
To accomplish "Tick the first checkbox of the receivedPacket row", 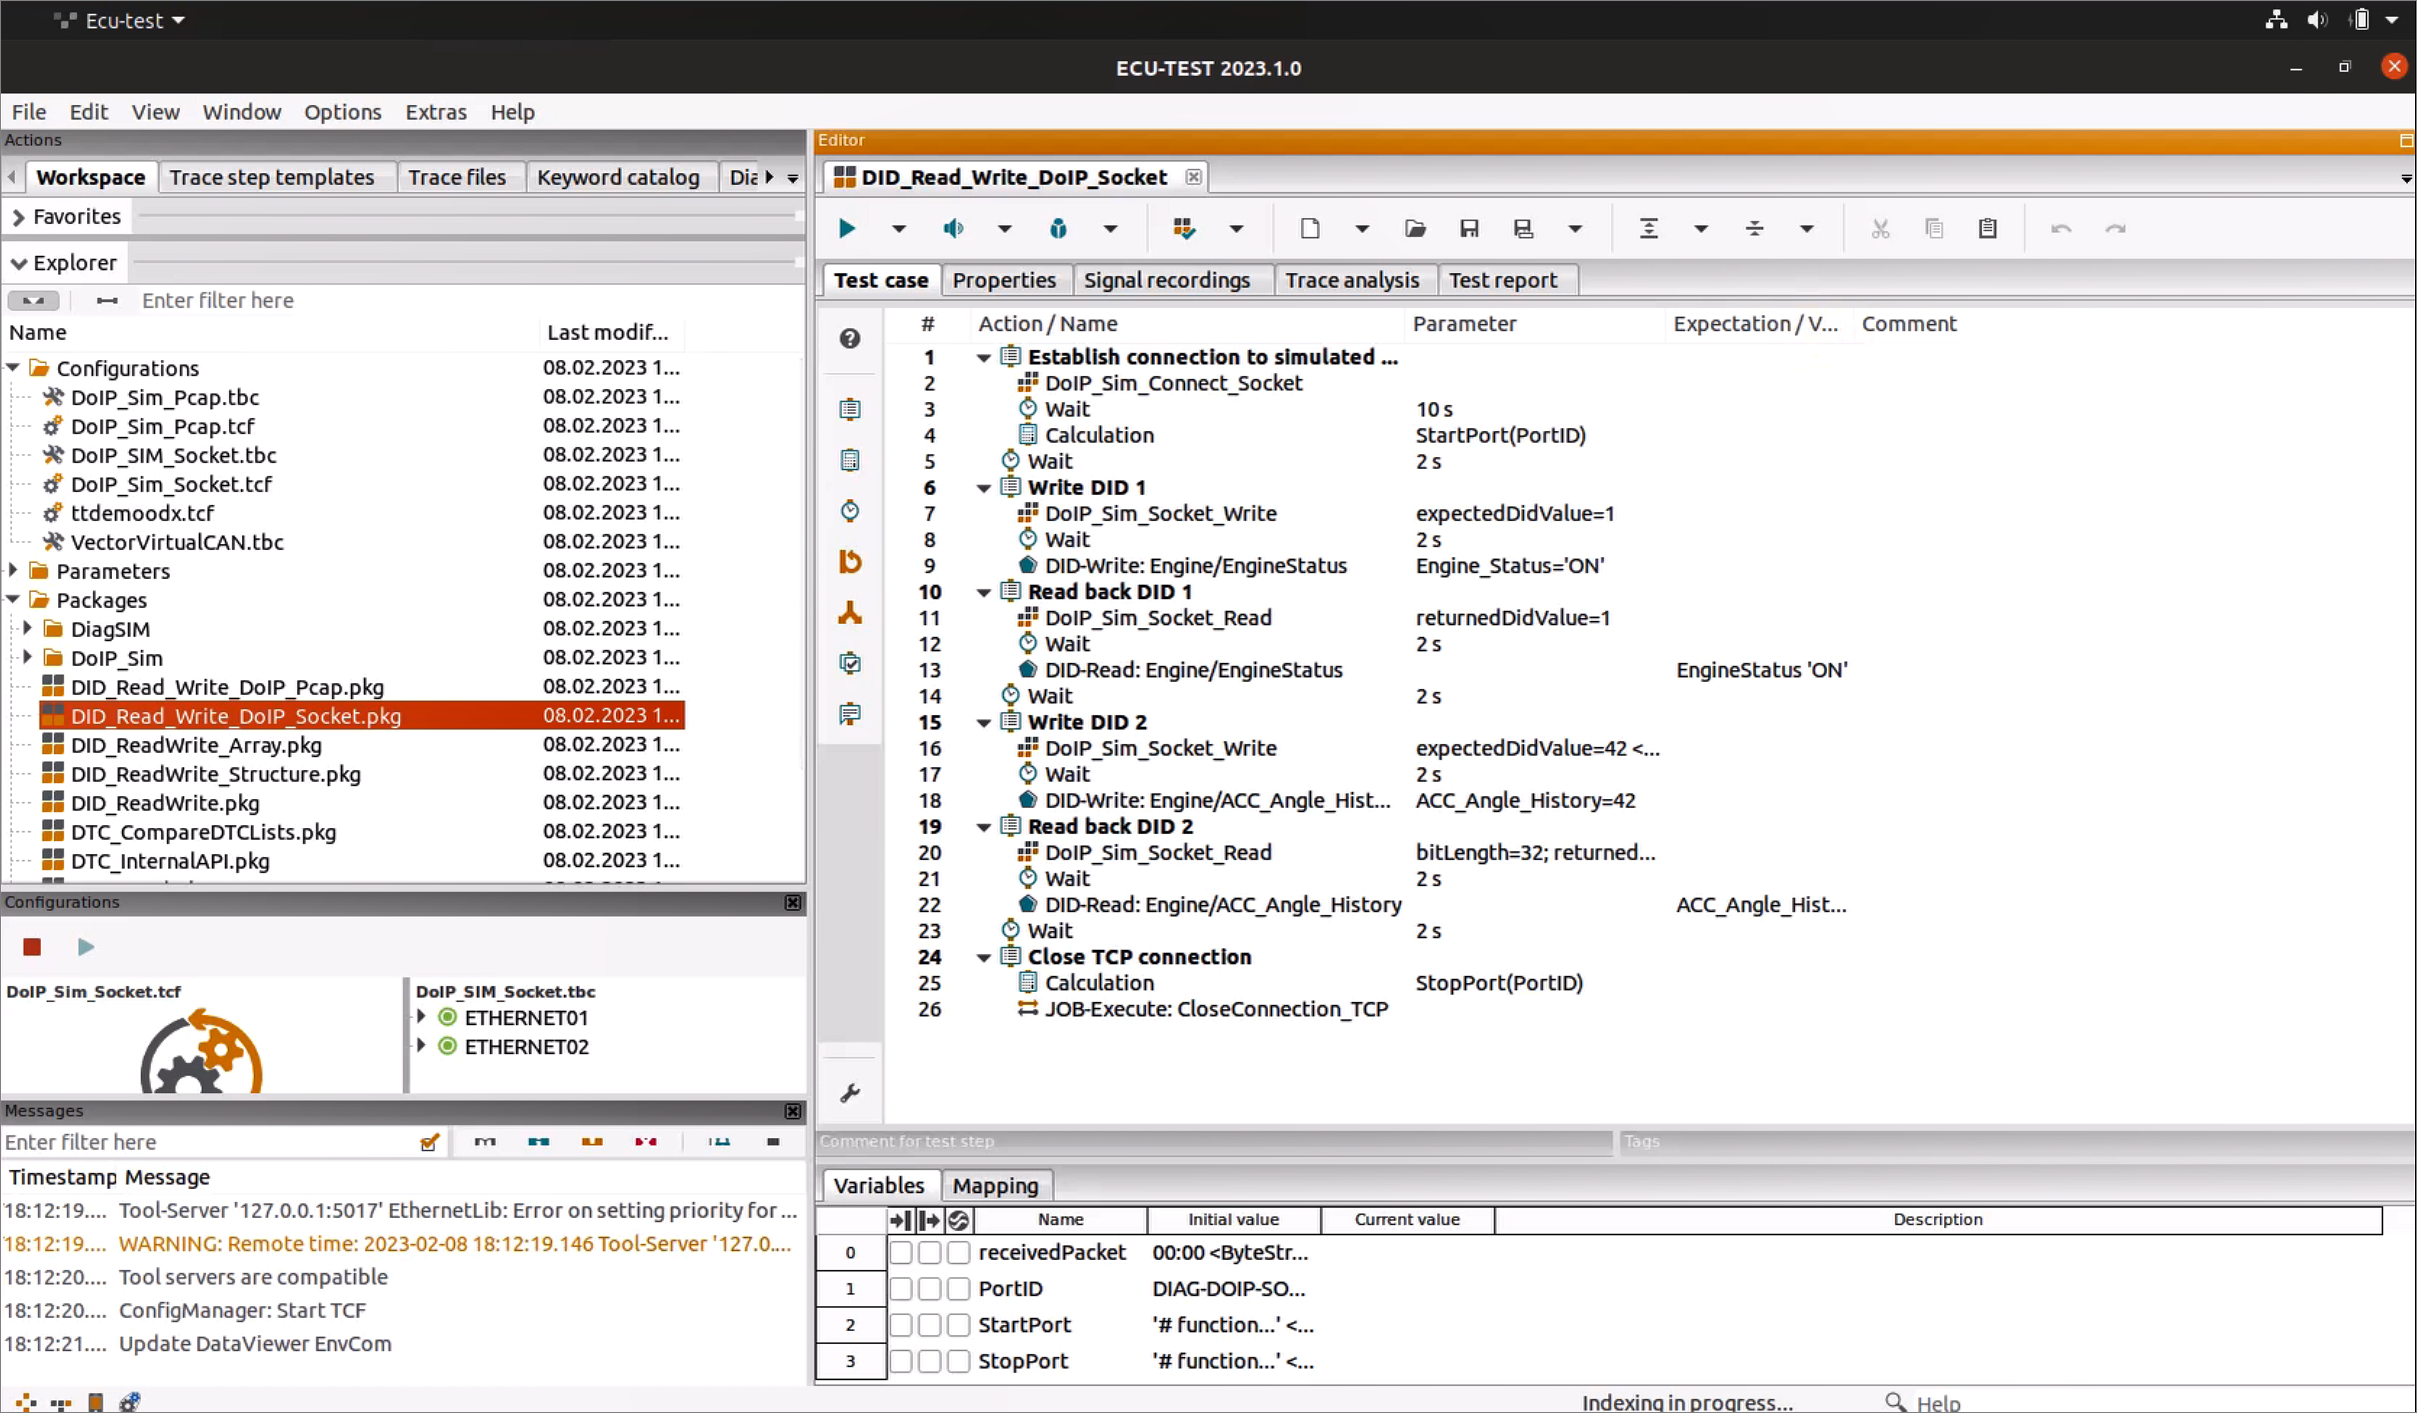I will coord(900,1252).
